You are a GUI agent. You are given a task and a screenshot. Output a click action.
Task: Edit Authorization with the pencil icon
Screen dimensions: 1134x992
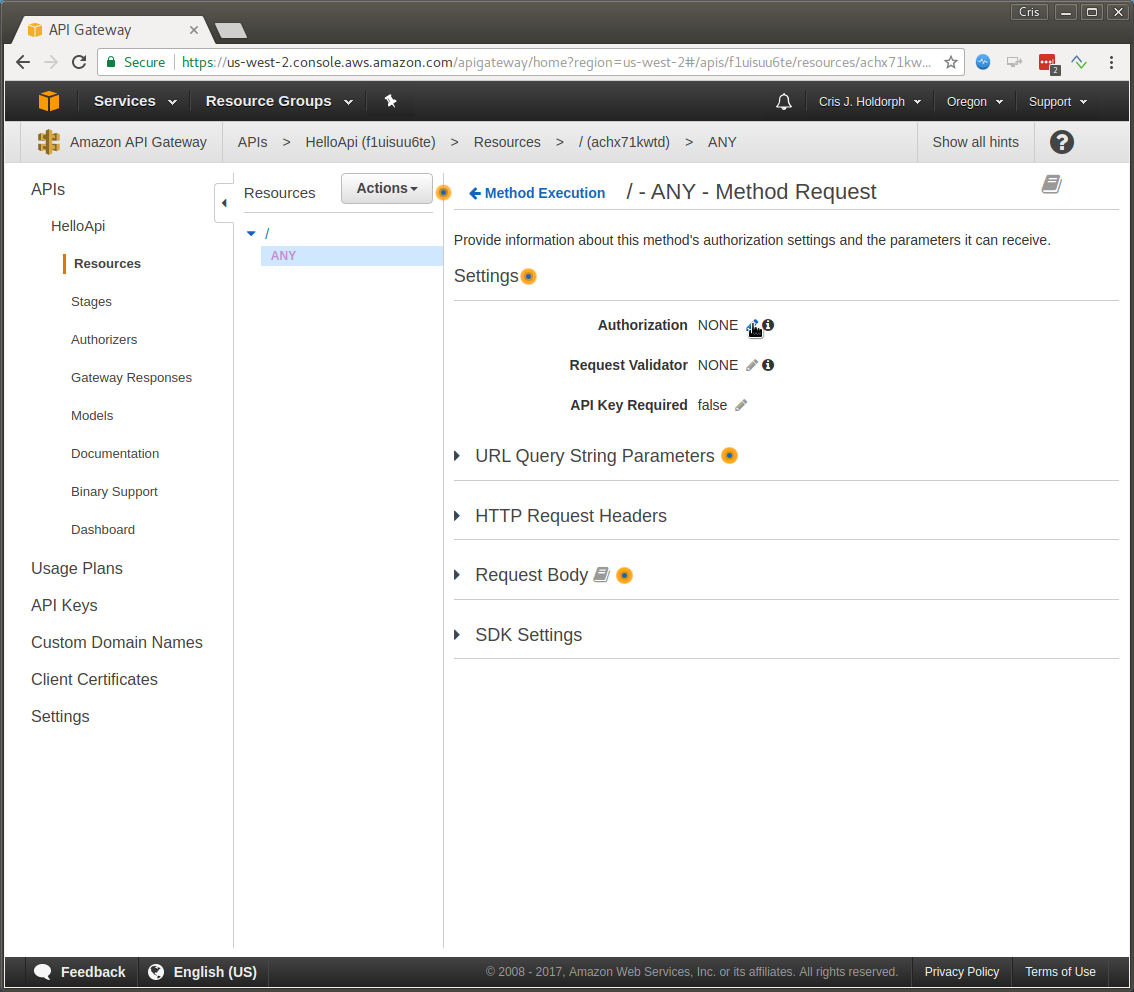(752, 325)
